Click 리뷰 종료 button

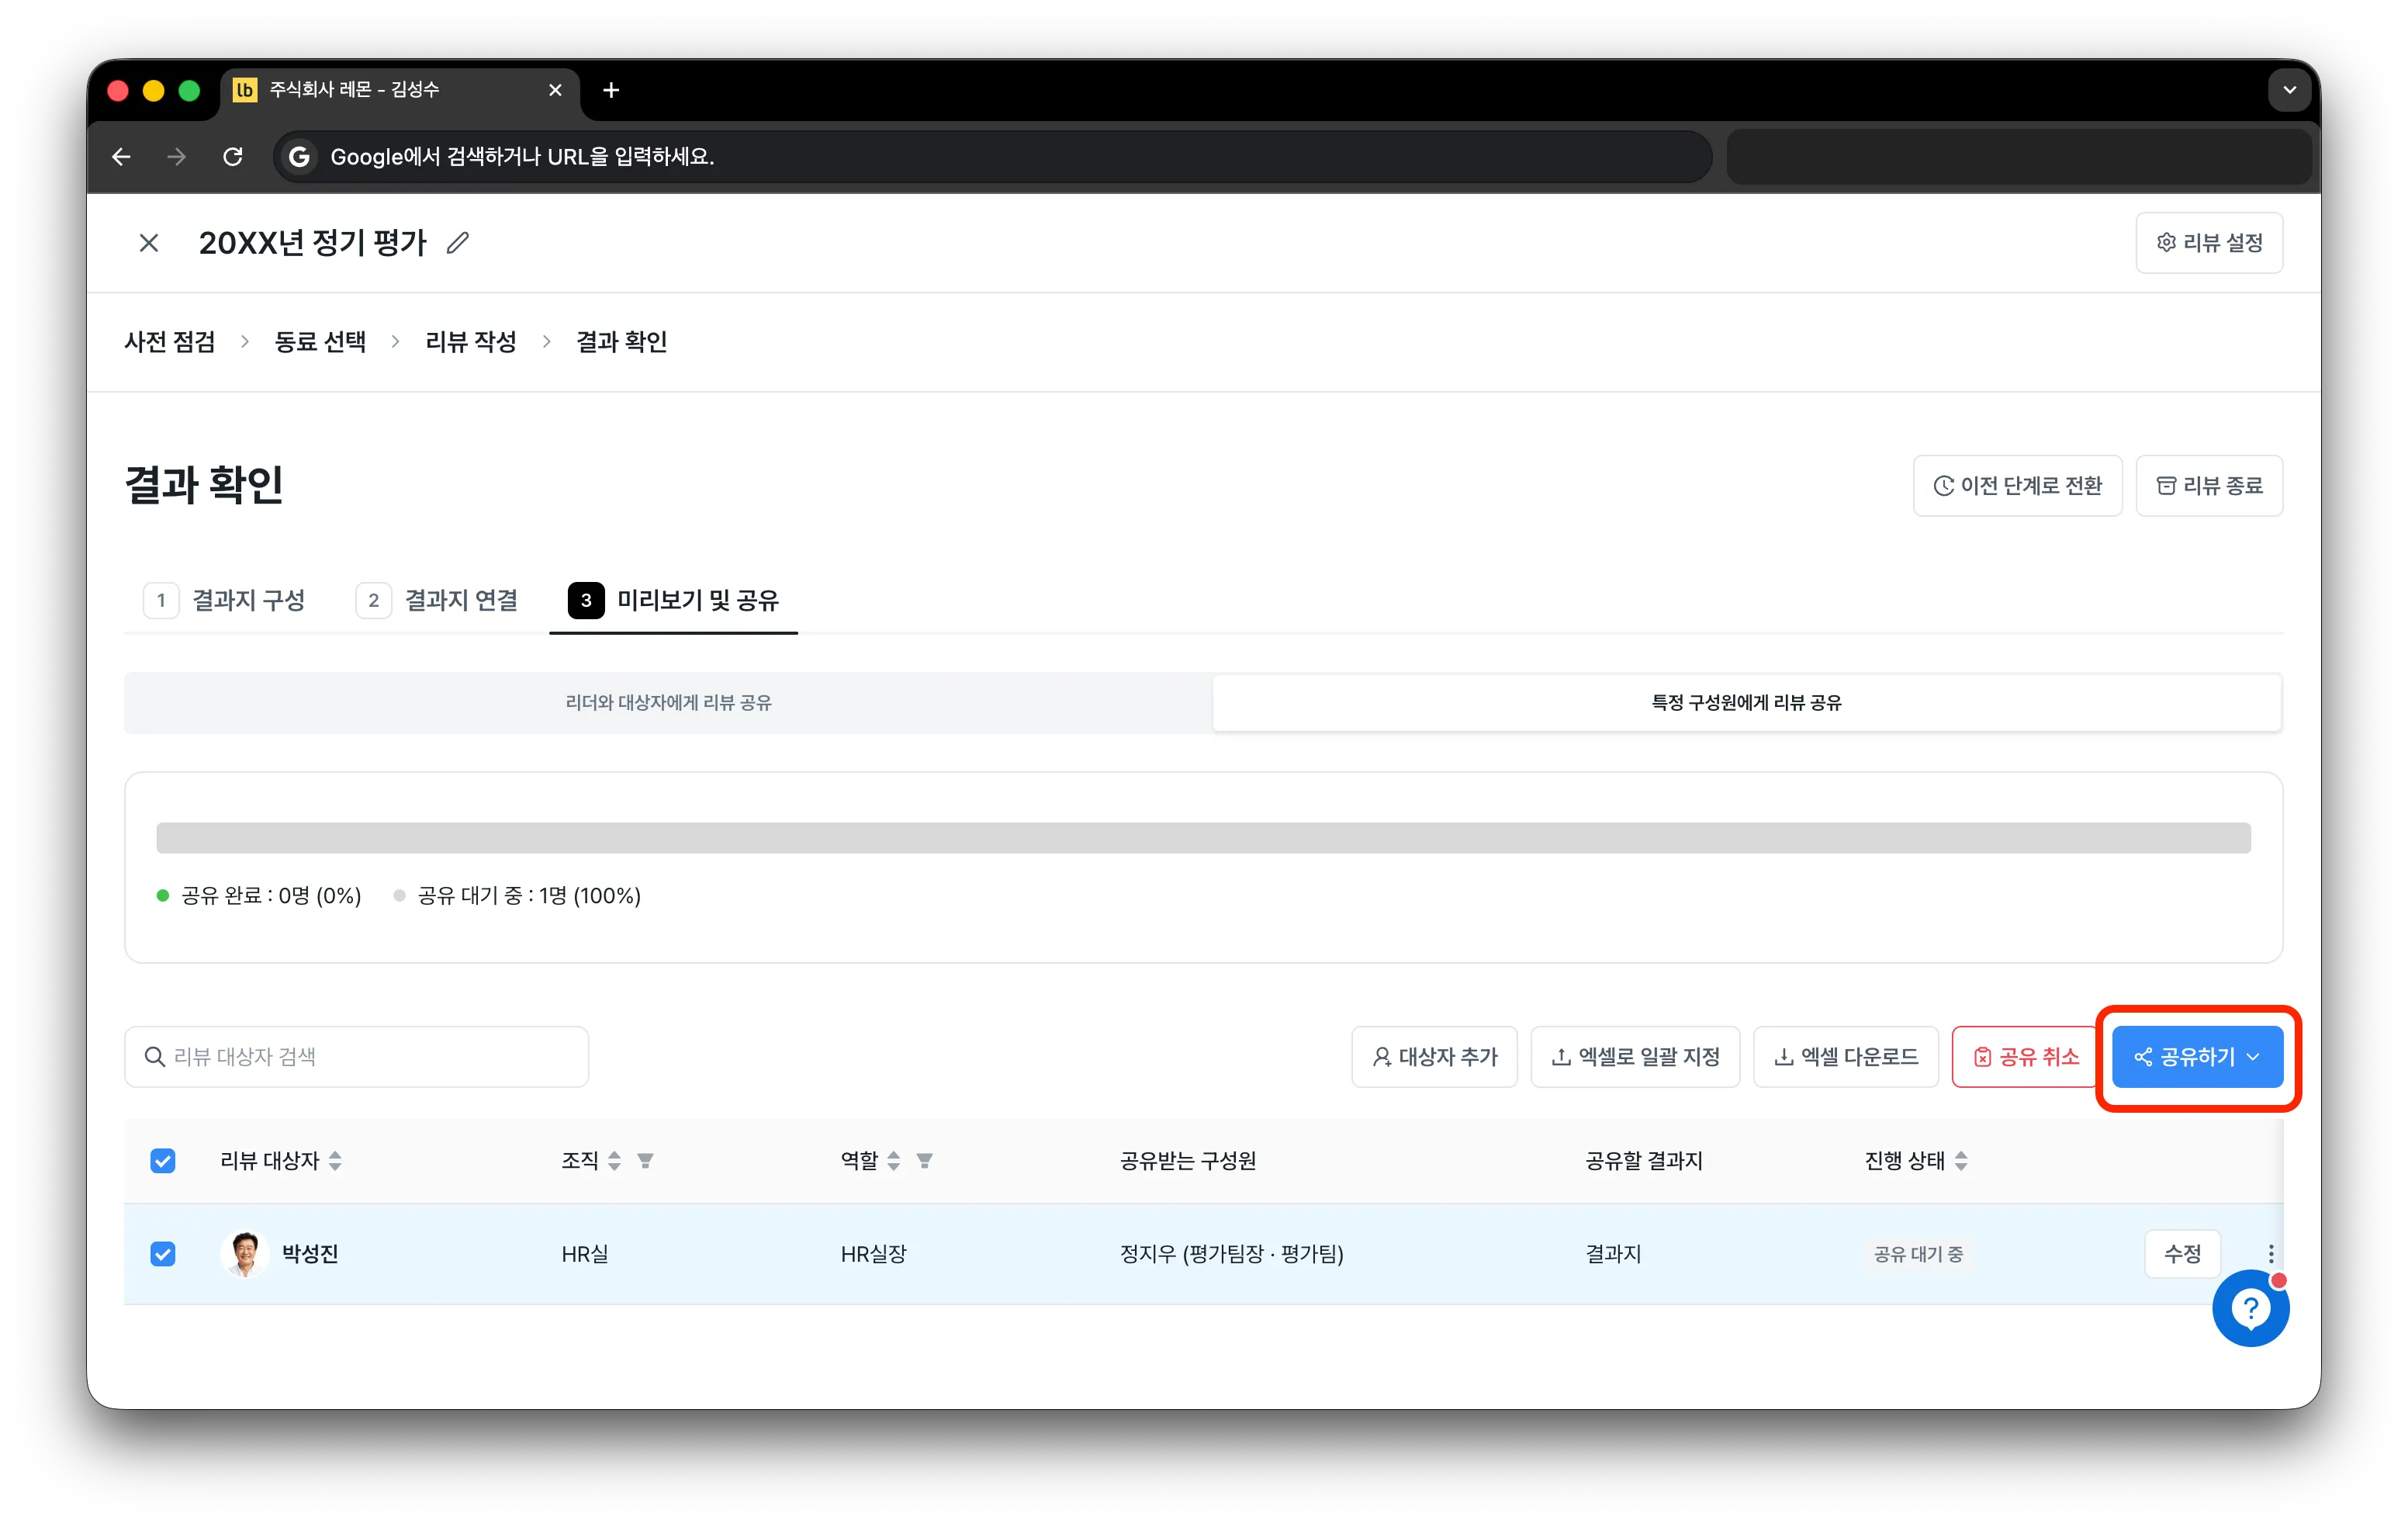[x=2209, y=486]
